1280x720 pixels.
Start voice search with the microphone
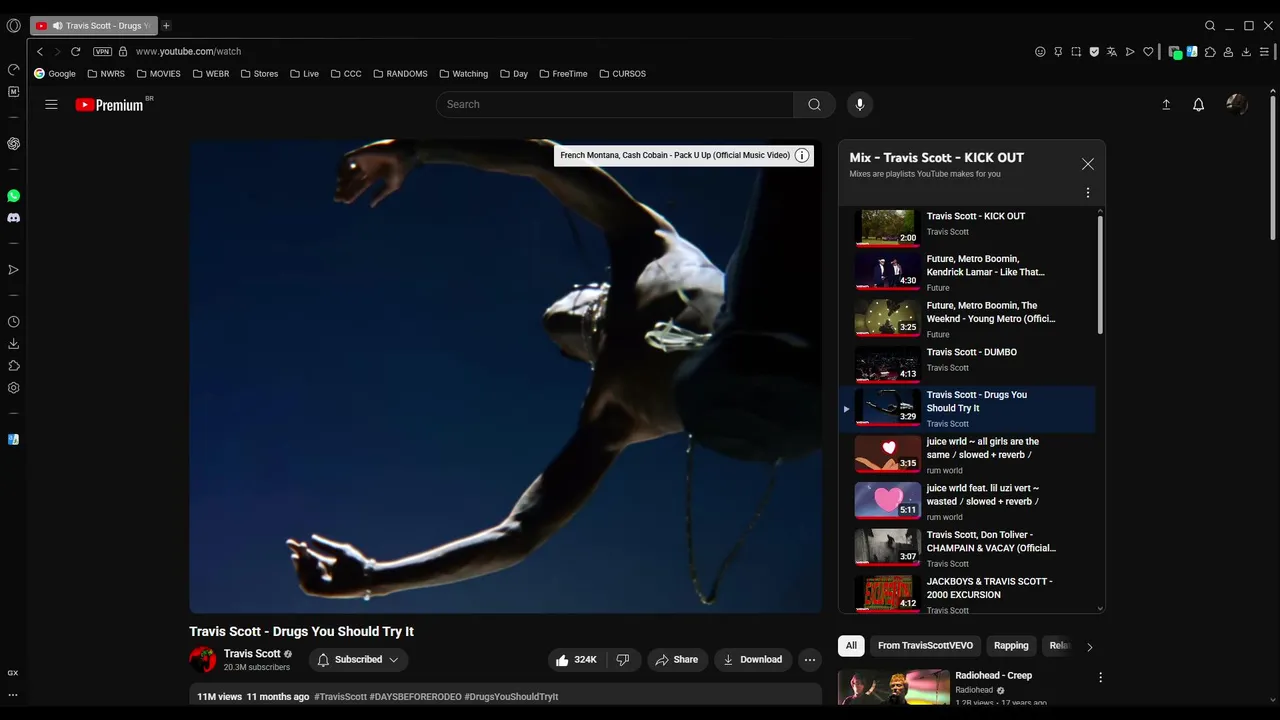[x=859, y=104]
